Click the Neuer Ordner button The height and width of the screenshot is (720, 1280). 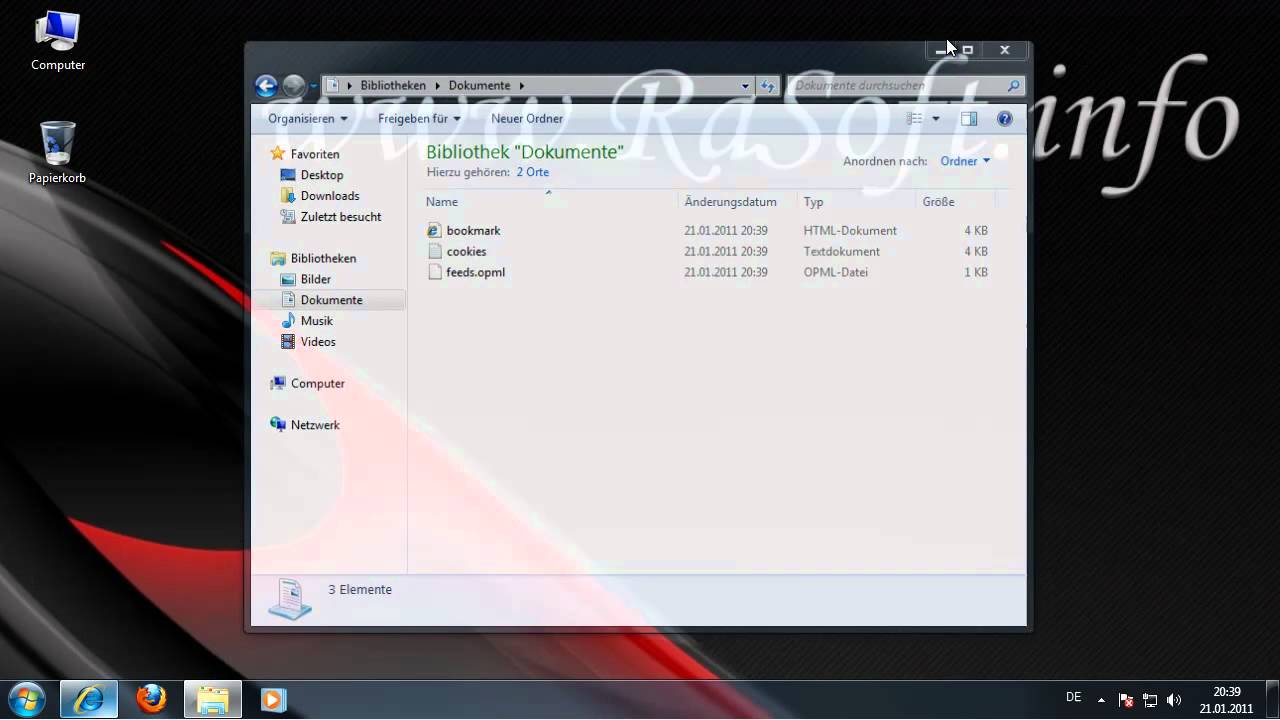527,118
